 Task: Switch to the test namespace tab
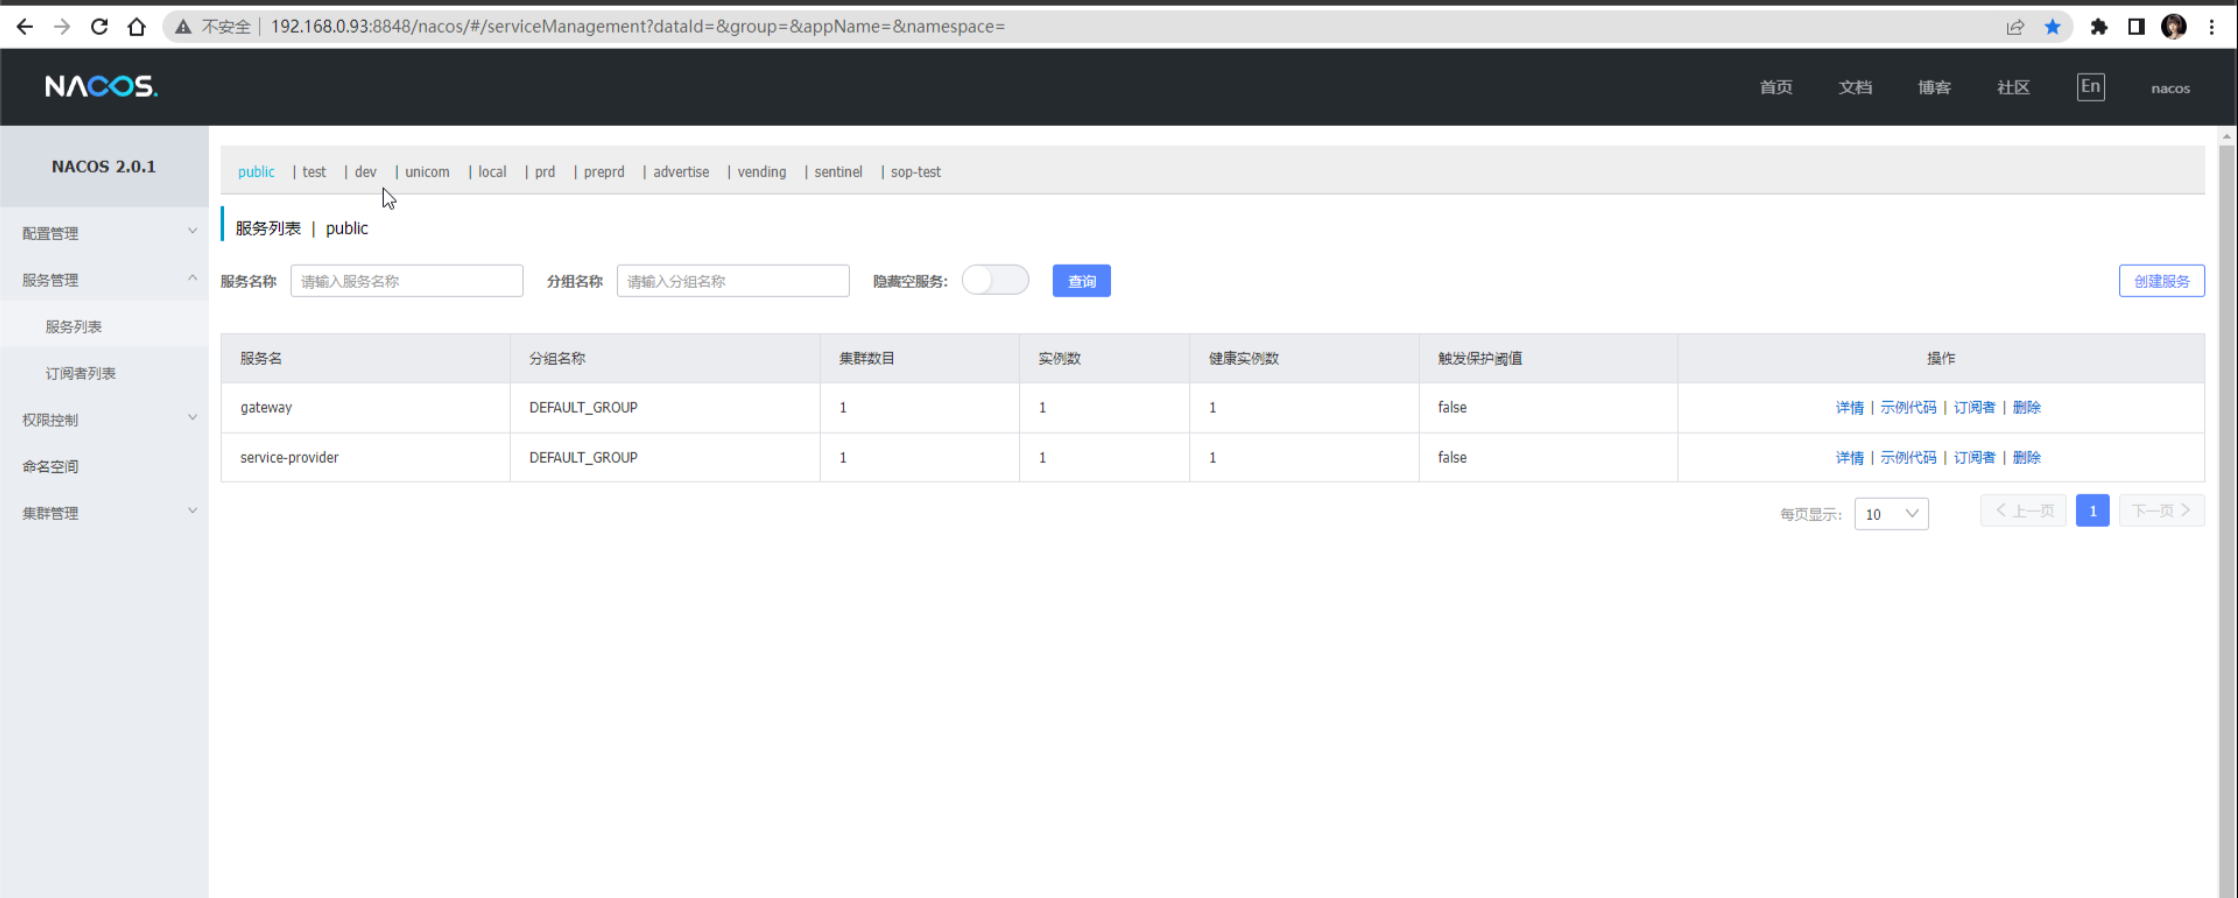point(314,172)
